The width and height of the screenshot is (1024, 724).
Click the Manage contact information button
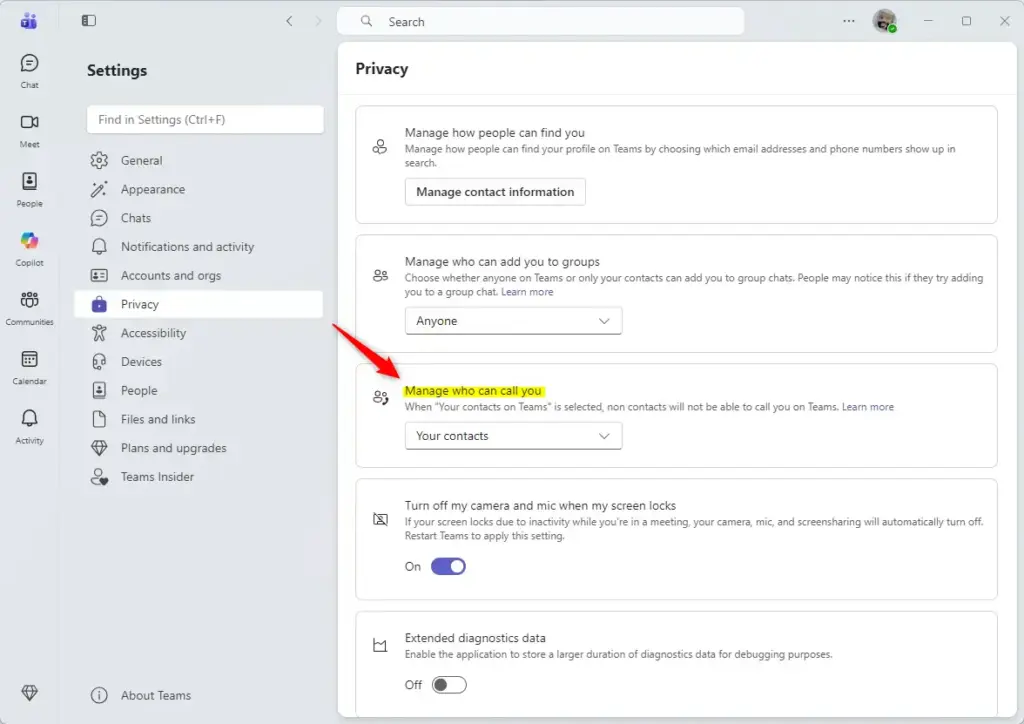coord(495,192)
